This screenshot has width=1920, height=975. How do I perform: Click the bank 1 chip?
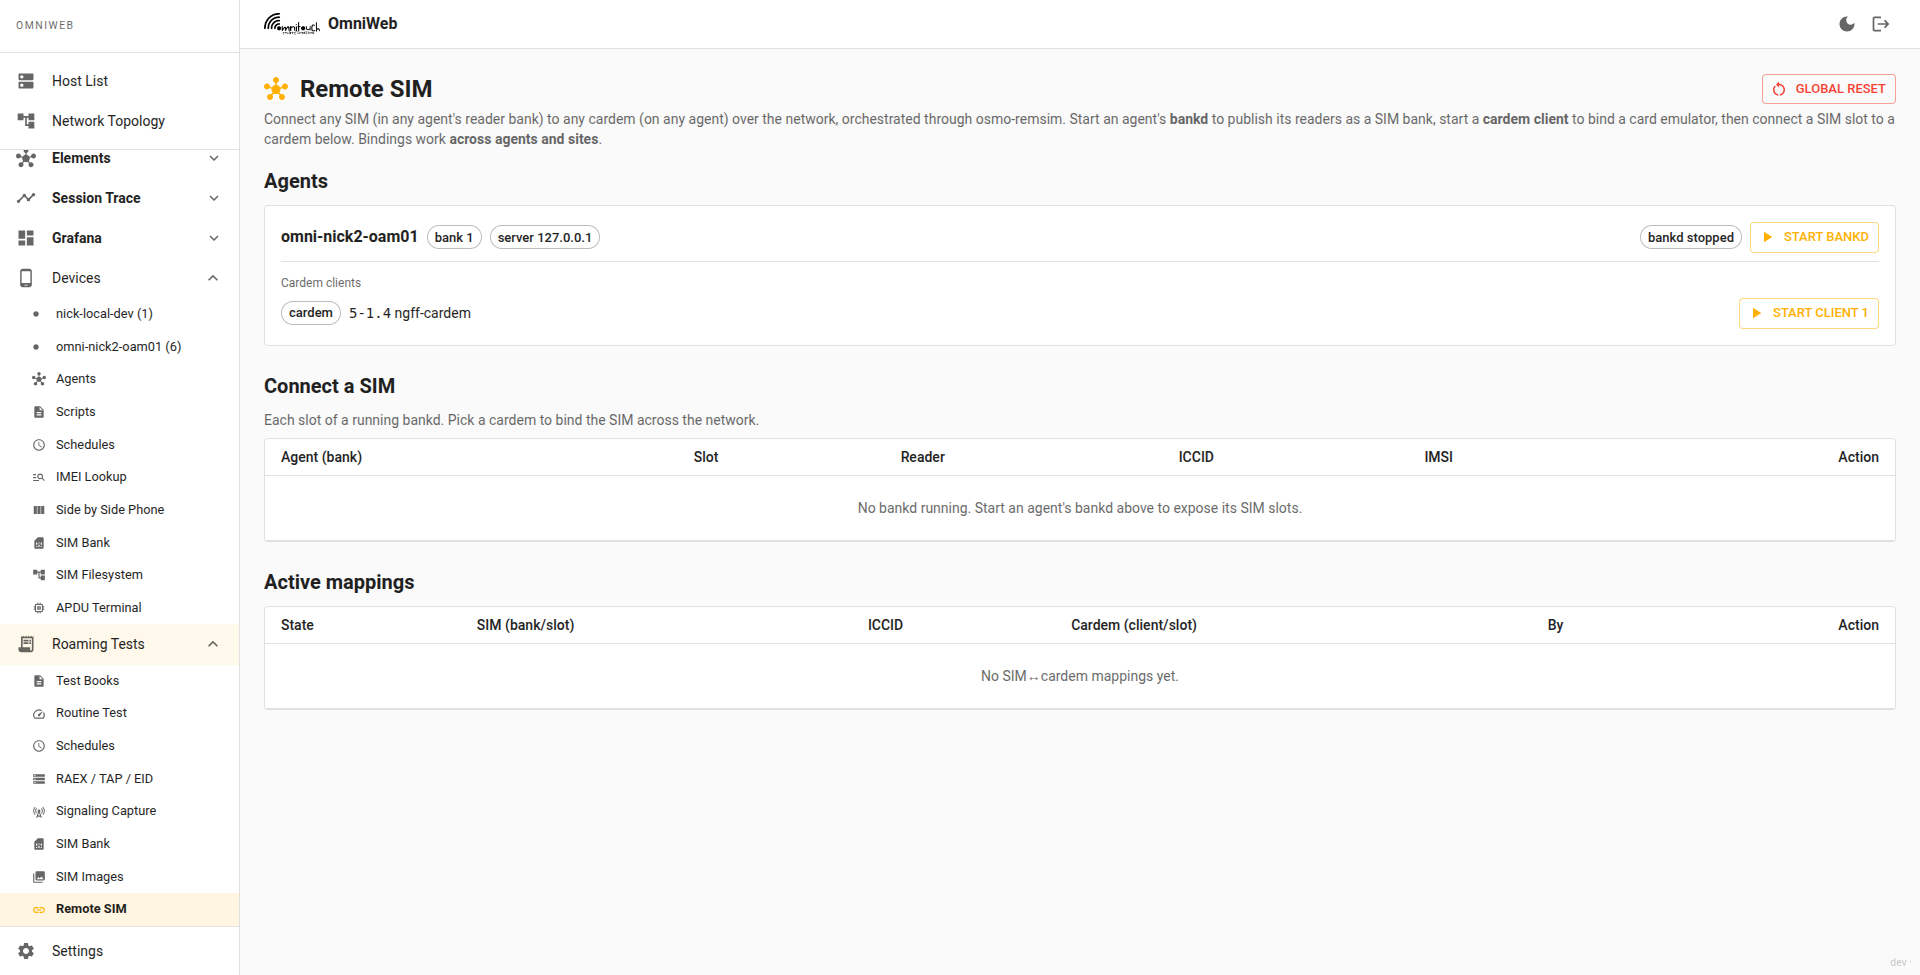click(x=454, y=237)
